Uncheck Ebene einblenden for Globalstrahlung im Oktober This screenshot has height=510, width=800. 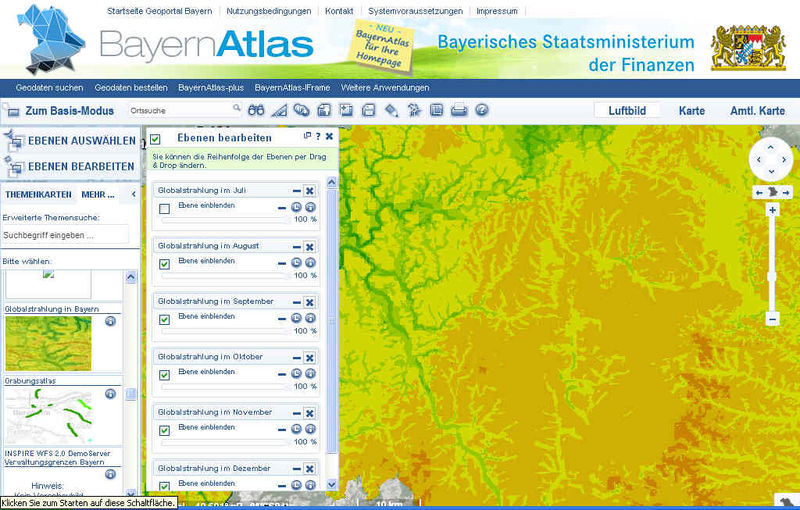click(x=165, y=375)
